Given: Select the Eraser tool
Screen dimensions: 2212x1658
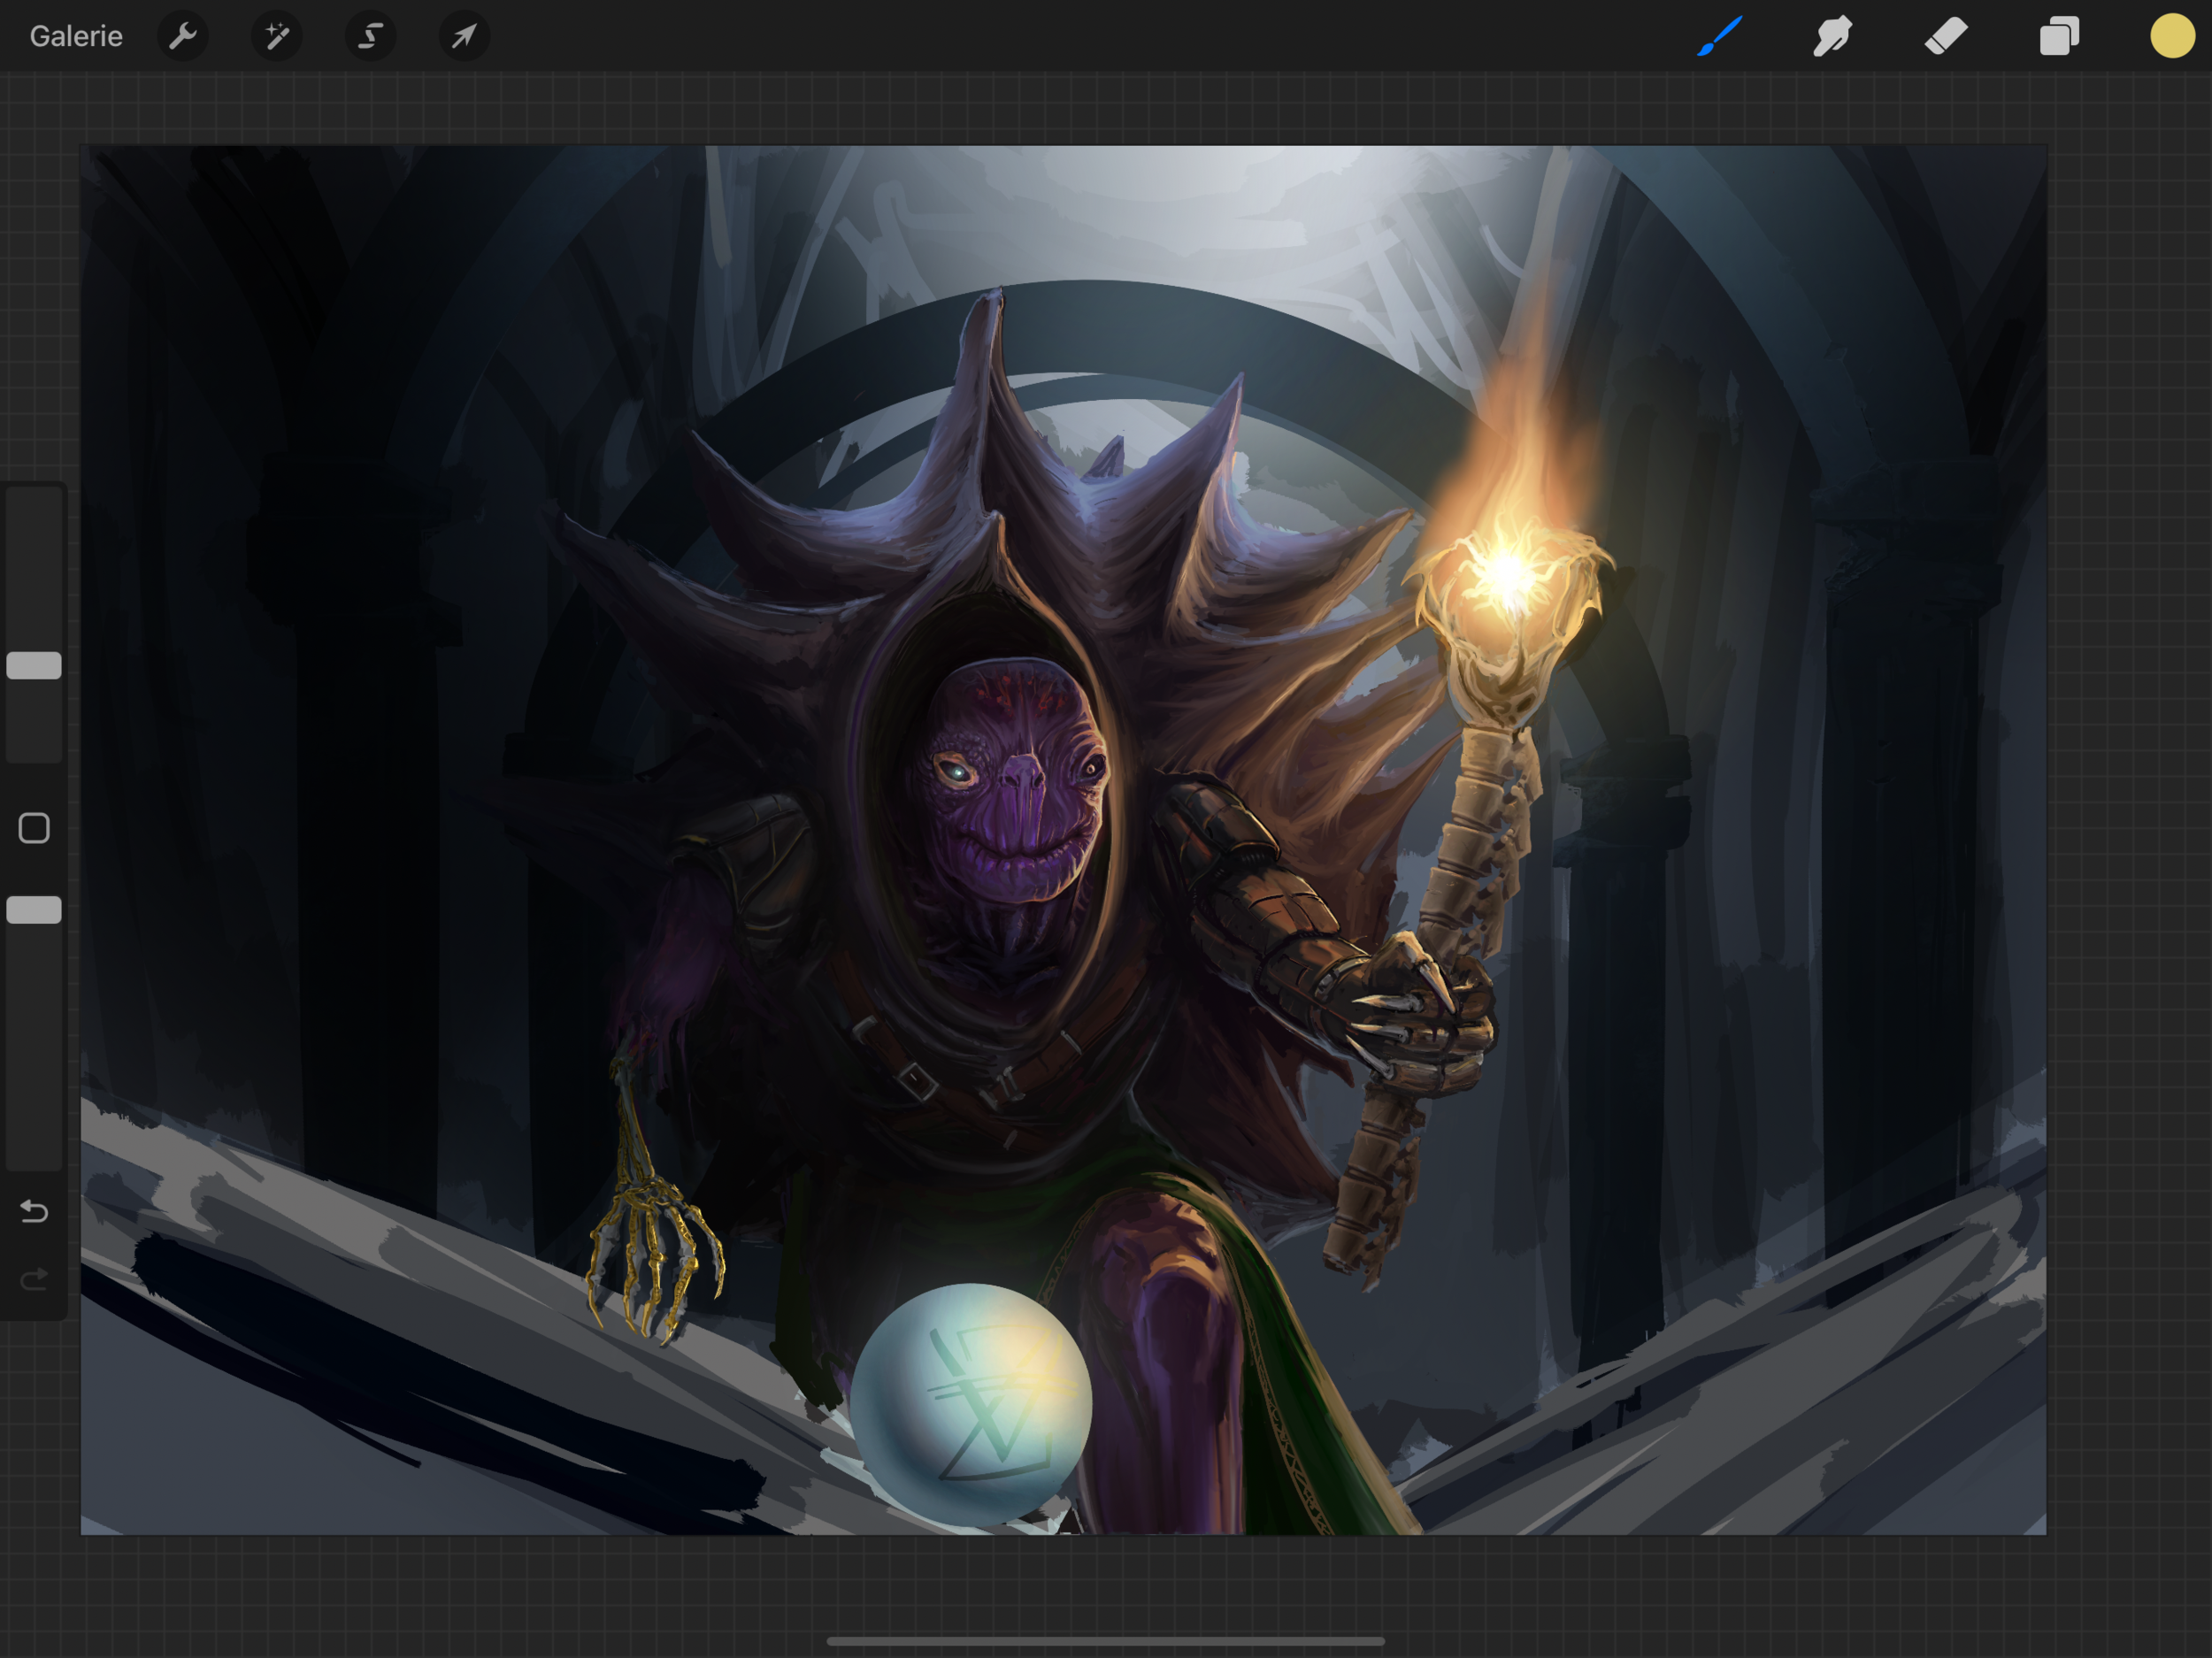Looking at the screenshot, I should click(1946, 37).
